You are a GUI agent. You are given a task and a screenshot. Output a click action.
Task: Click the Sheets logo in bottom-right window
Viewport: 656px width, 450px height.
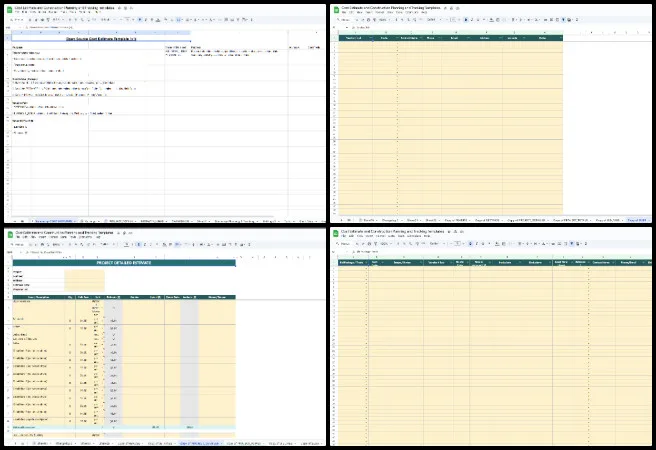click(x=336, y=234)
